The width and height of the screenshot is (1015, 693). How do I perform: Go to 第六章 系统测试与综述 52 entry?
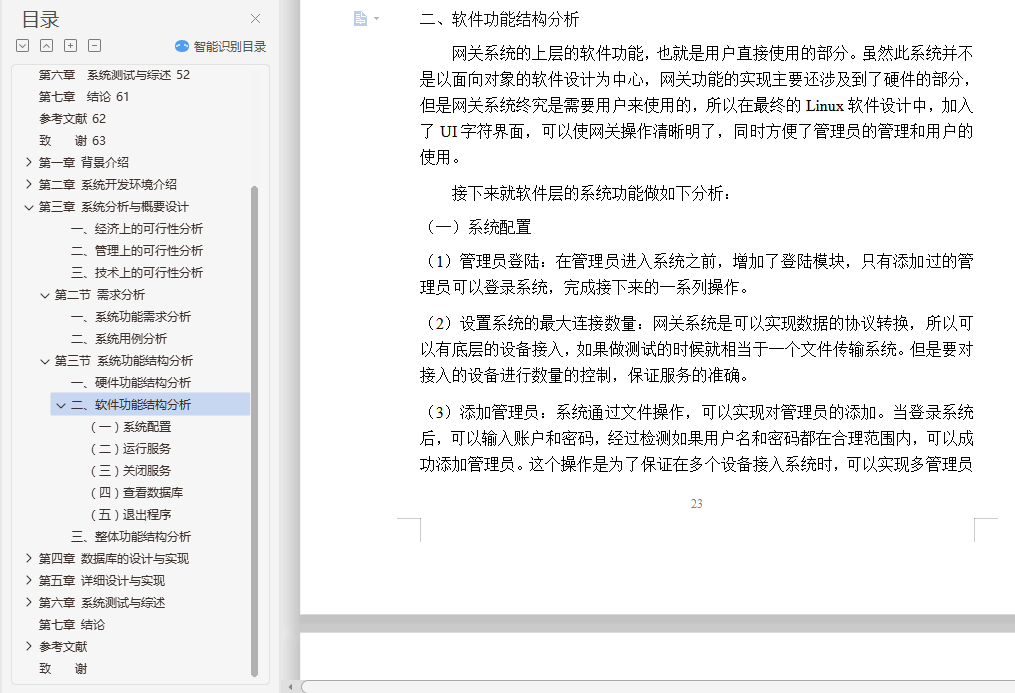pyautogui.click(x=114, y=75)
